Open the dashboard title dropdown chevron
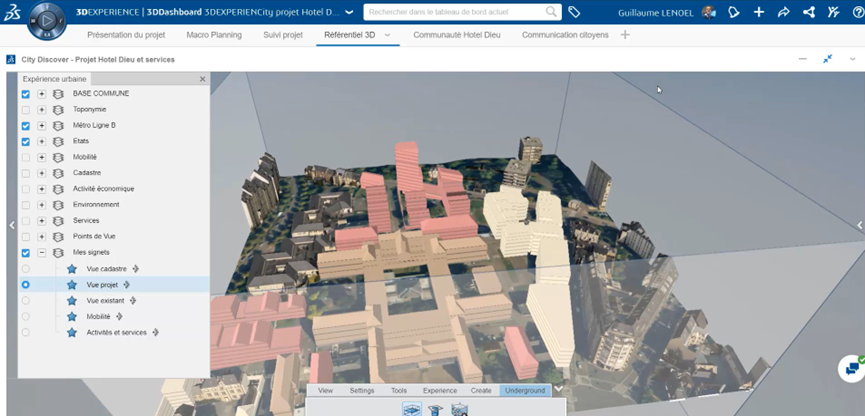865x416 pixels. [x=349, y=12]
